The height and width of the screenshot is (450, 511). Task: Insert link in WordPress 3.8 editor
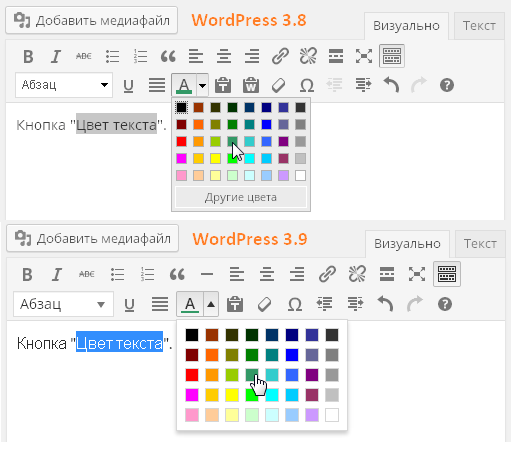point(280,56)
